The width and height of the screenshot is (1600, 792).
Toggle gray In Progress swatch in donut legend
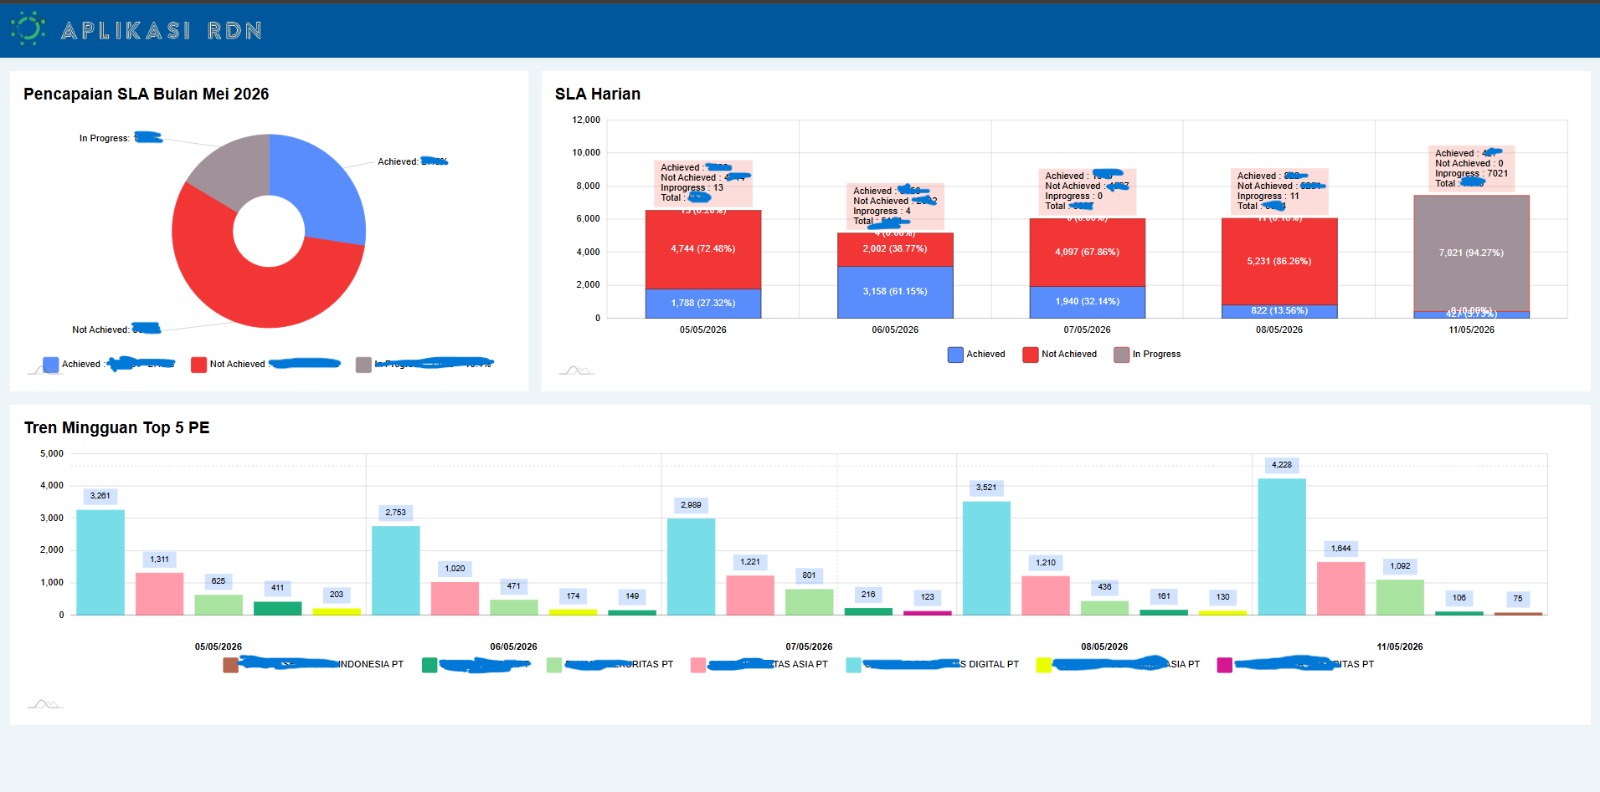363,365
